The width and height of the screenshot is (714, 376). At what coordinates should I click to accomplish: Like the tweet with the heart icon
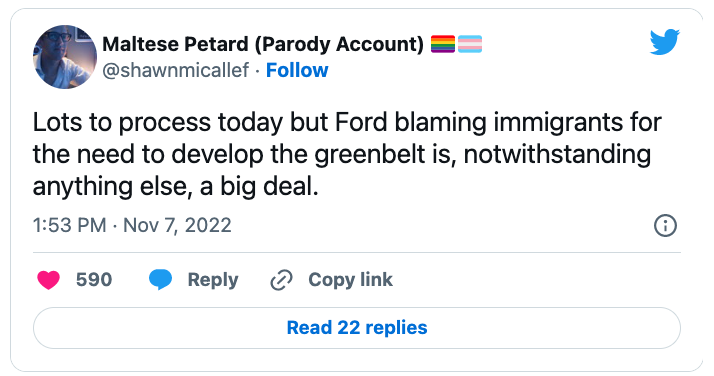point(48,279)
